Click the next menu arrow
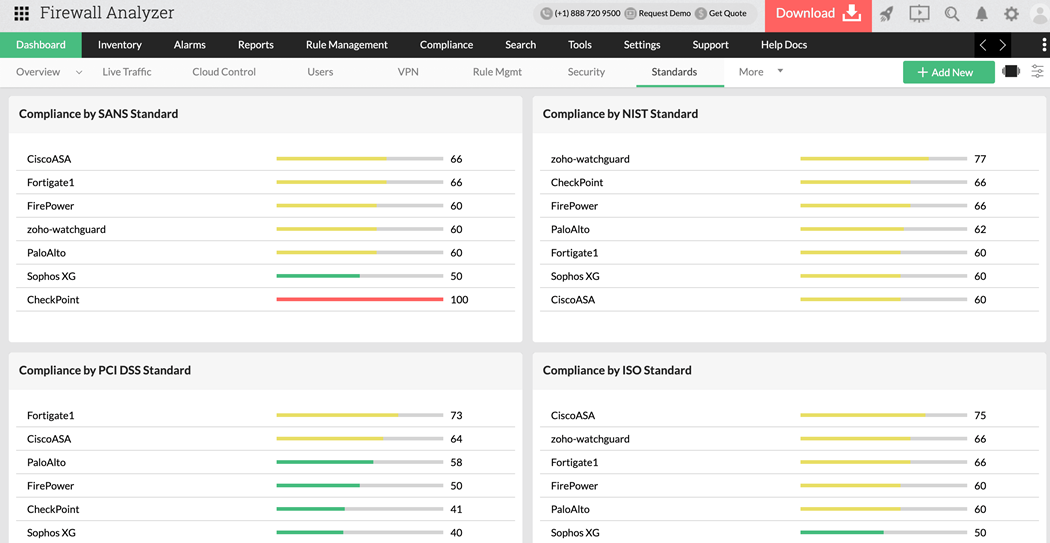 [1002, 45]
